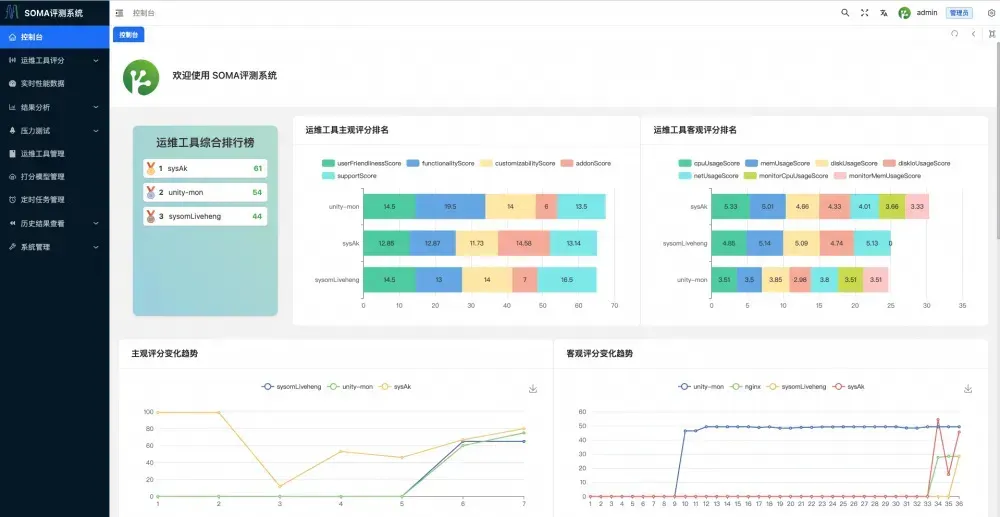
Task: Download the 客观评分变化趋势 chart image
Action: click(x=967, y=389)
